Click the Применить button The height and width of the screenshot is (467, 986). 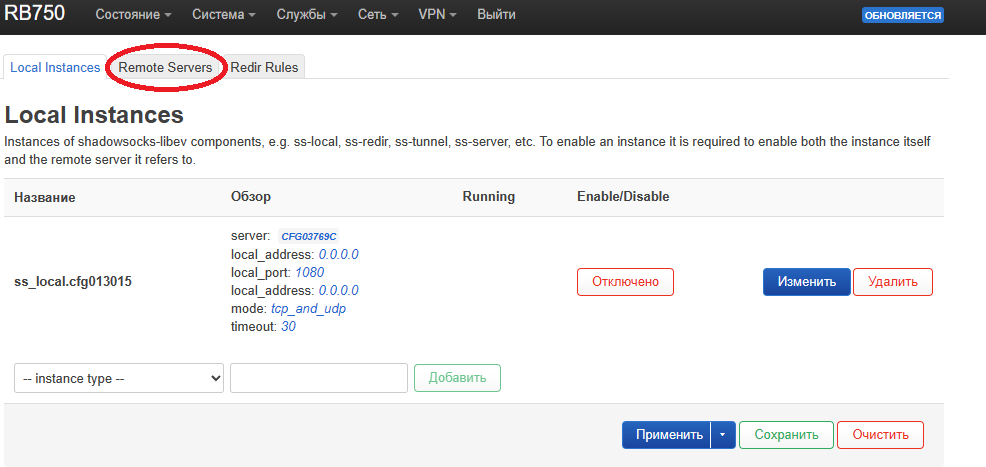pyautogui.click(x=667, y=435)
